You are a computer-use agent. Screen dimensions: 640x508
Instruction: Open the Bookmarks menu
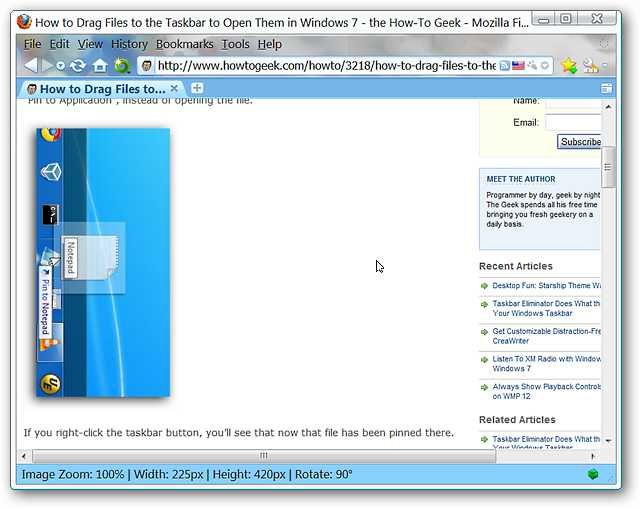[184, 44]
